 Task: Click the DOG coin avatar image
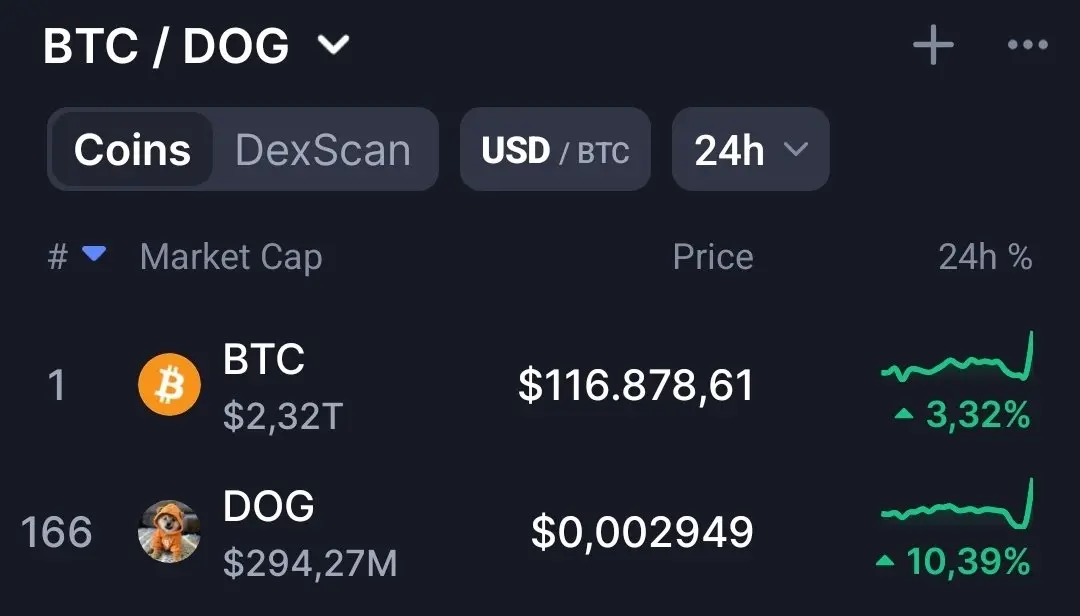169,531
